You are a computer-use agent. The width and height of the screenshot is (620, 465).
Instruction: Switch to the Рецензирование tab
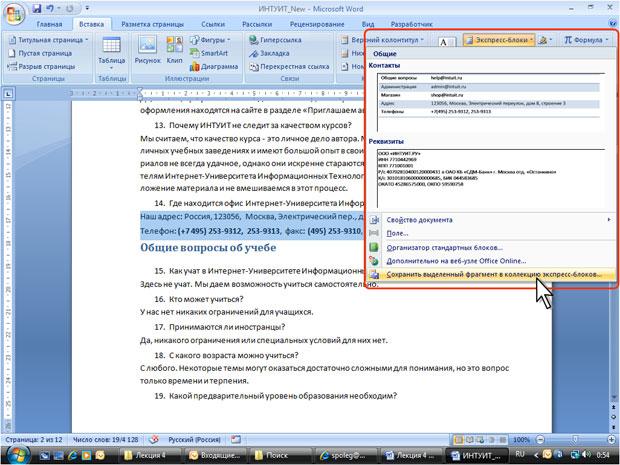coord(317,24)
